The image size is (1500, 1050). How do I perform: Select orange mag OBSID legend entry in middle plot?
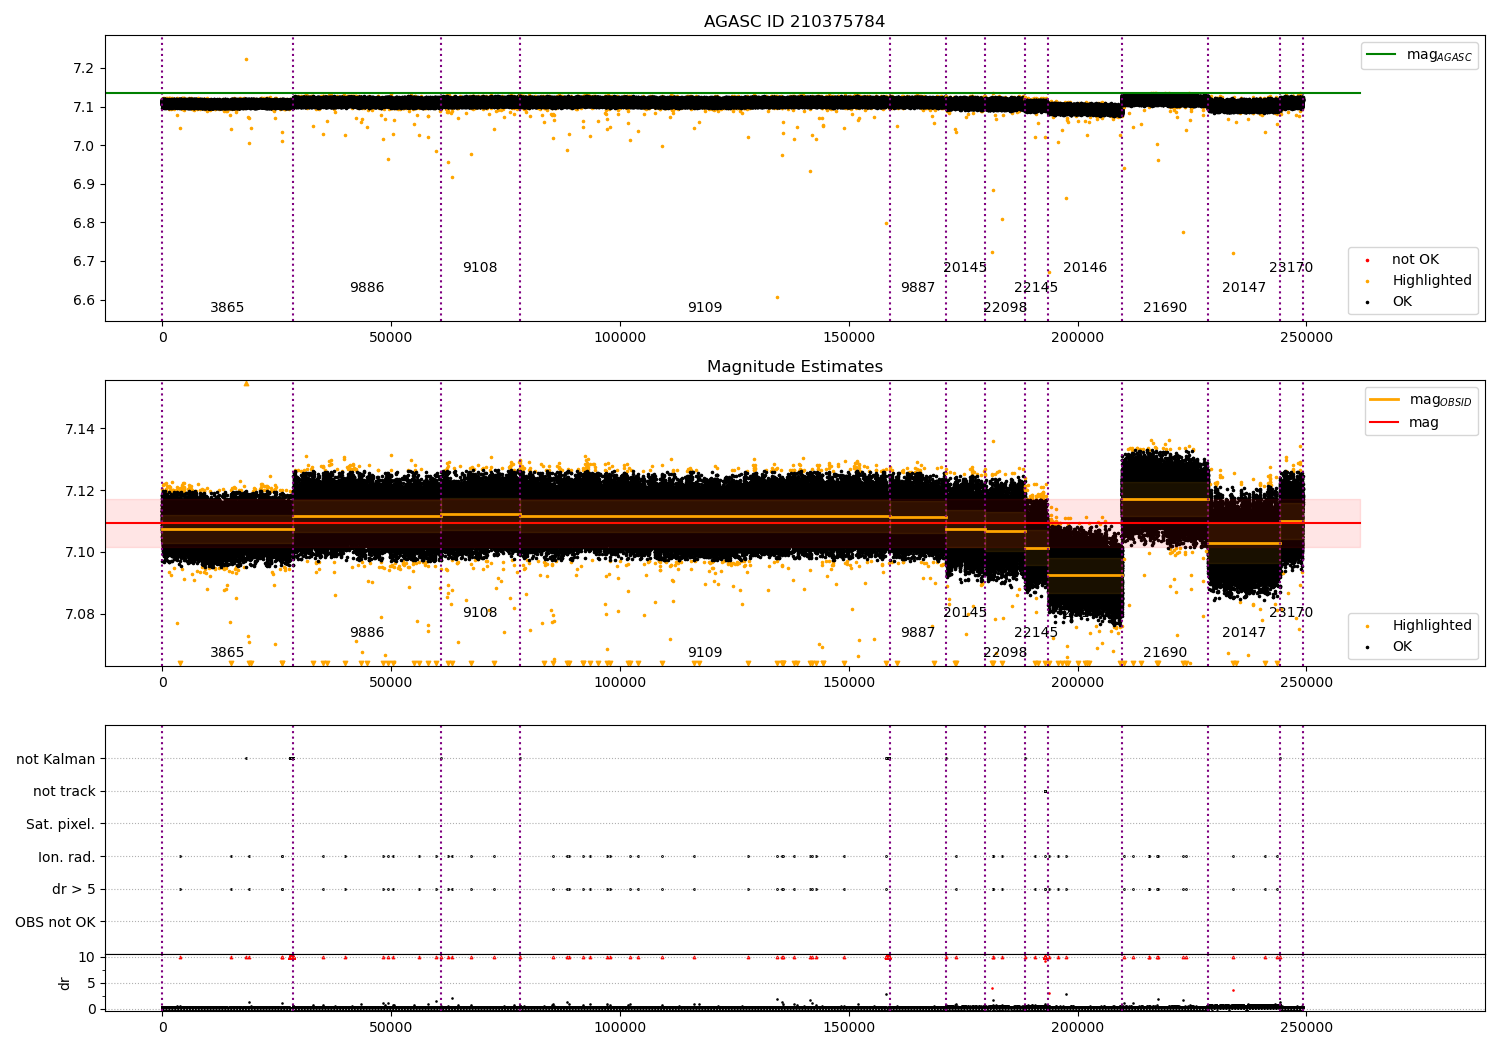pos(1420,400)
